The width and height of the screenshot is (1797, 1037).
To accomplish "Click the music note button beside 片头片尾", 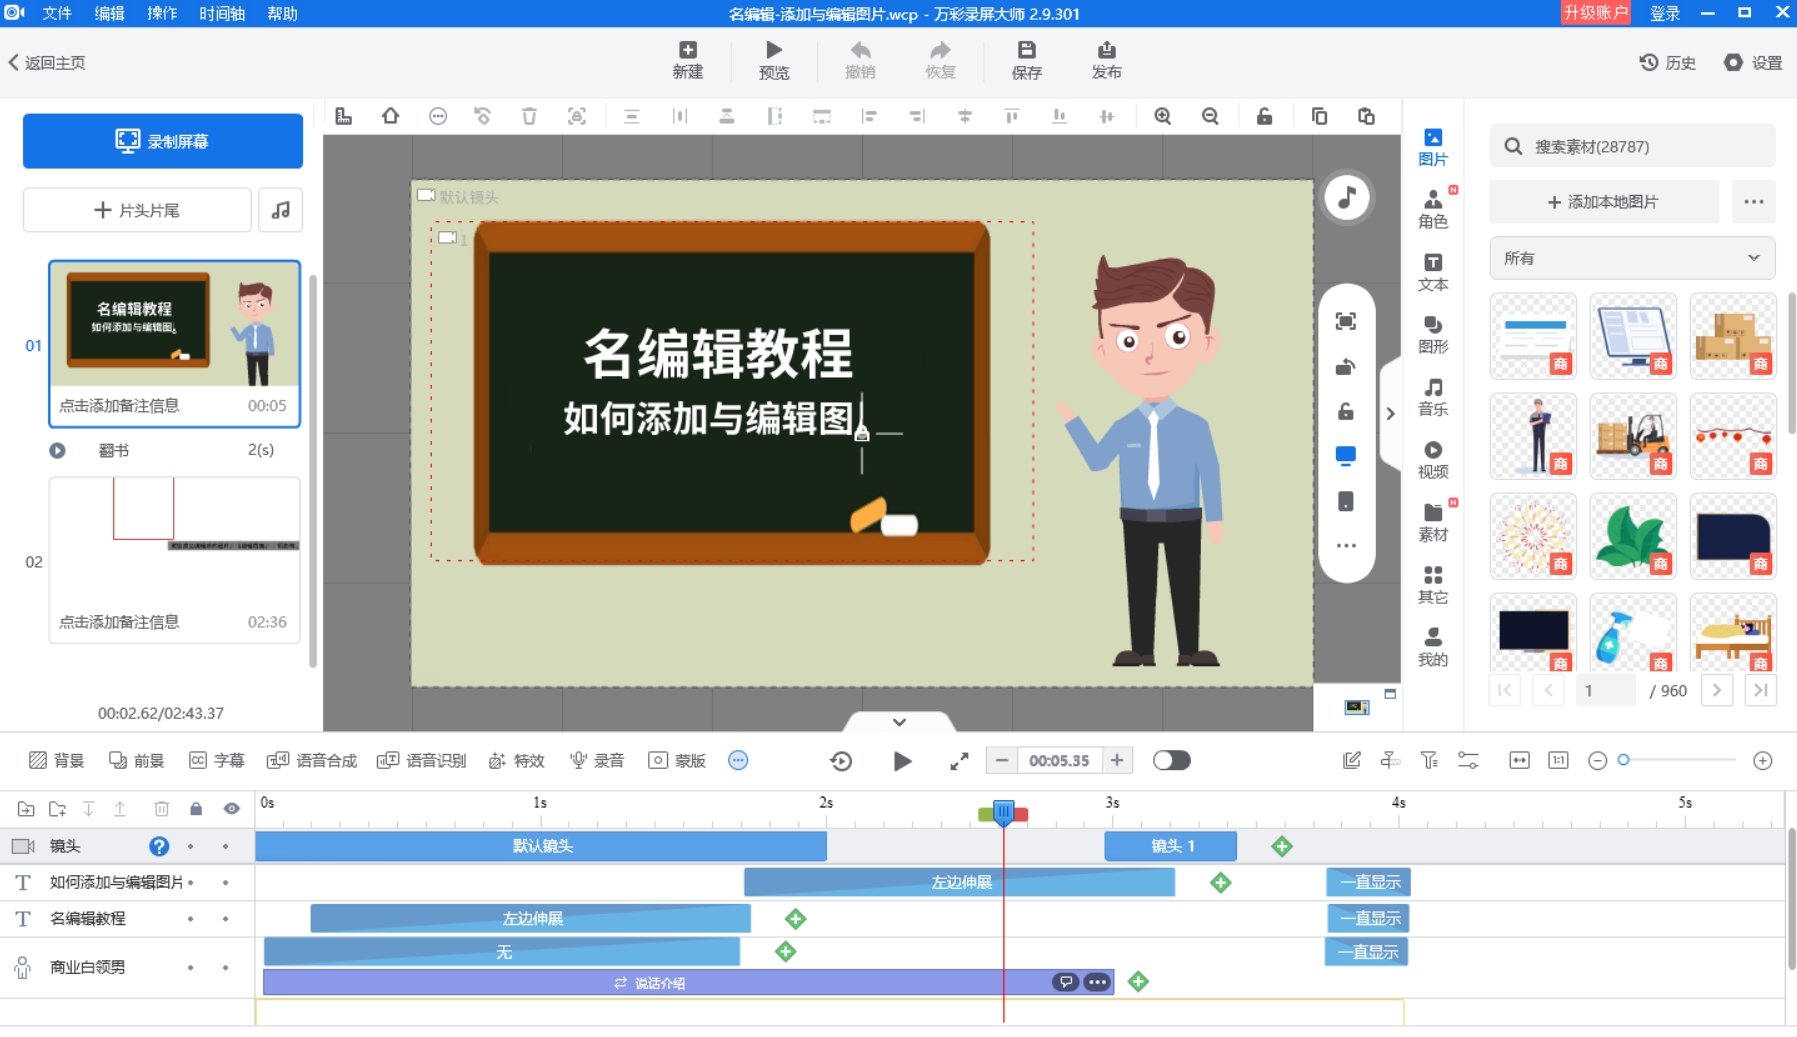I will coord(281,210).
